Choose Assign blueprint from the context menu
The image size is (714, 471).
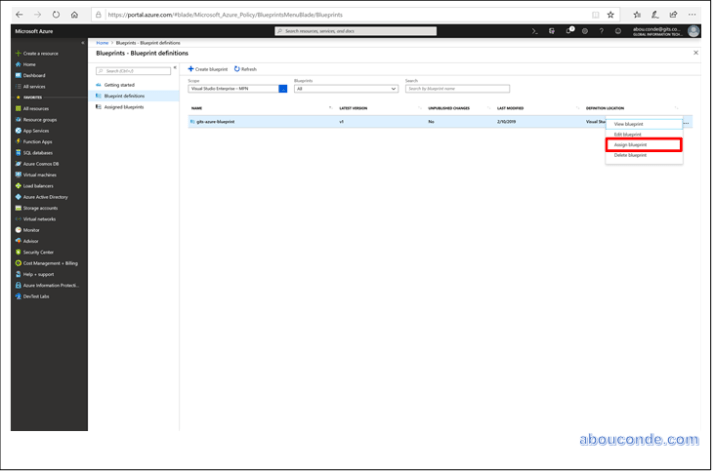pyautogui.click(x=643, y=145)
